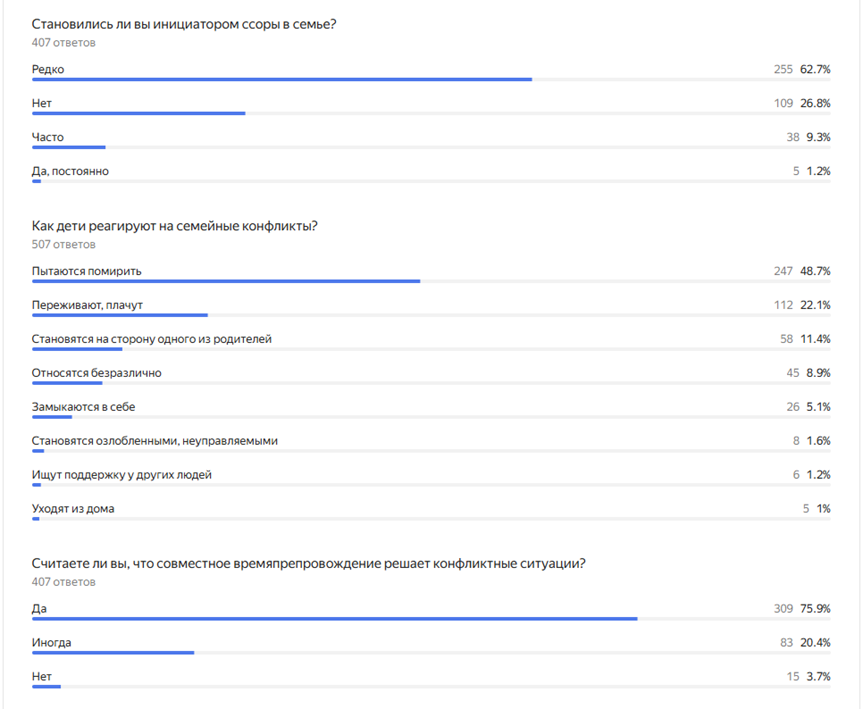Select the 'Часто' answer row

click(x=431, y=140)
